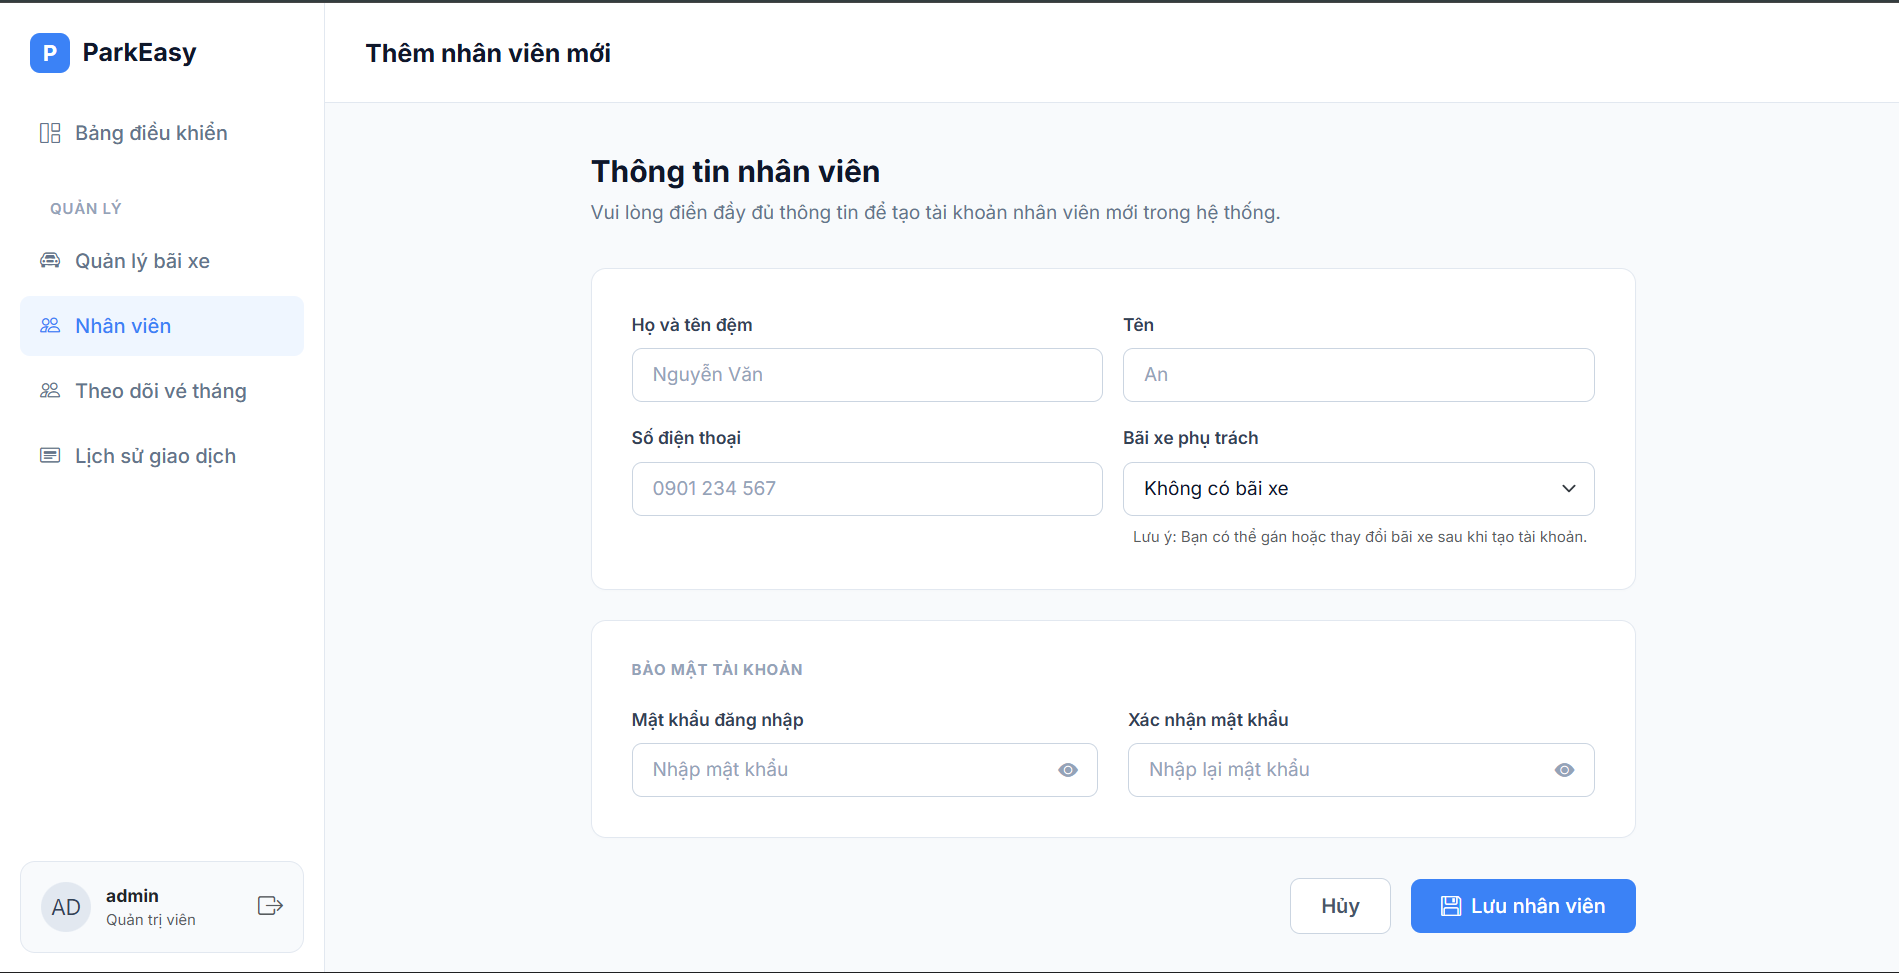Click the car icon for parking management
Image resolution: width=1899 pixels, height=973 pixels.
point(50,261)
